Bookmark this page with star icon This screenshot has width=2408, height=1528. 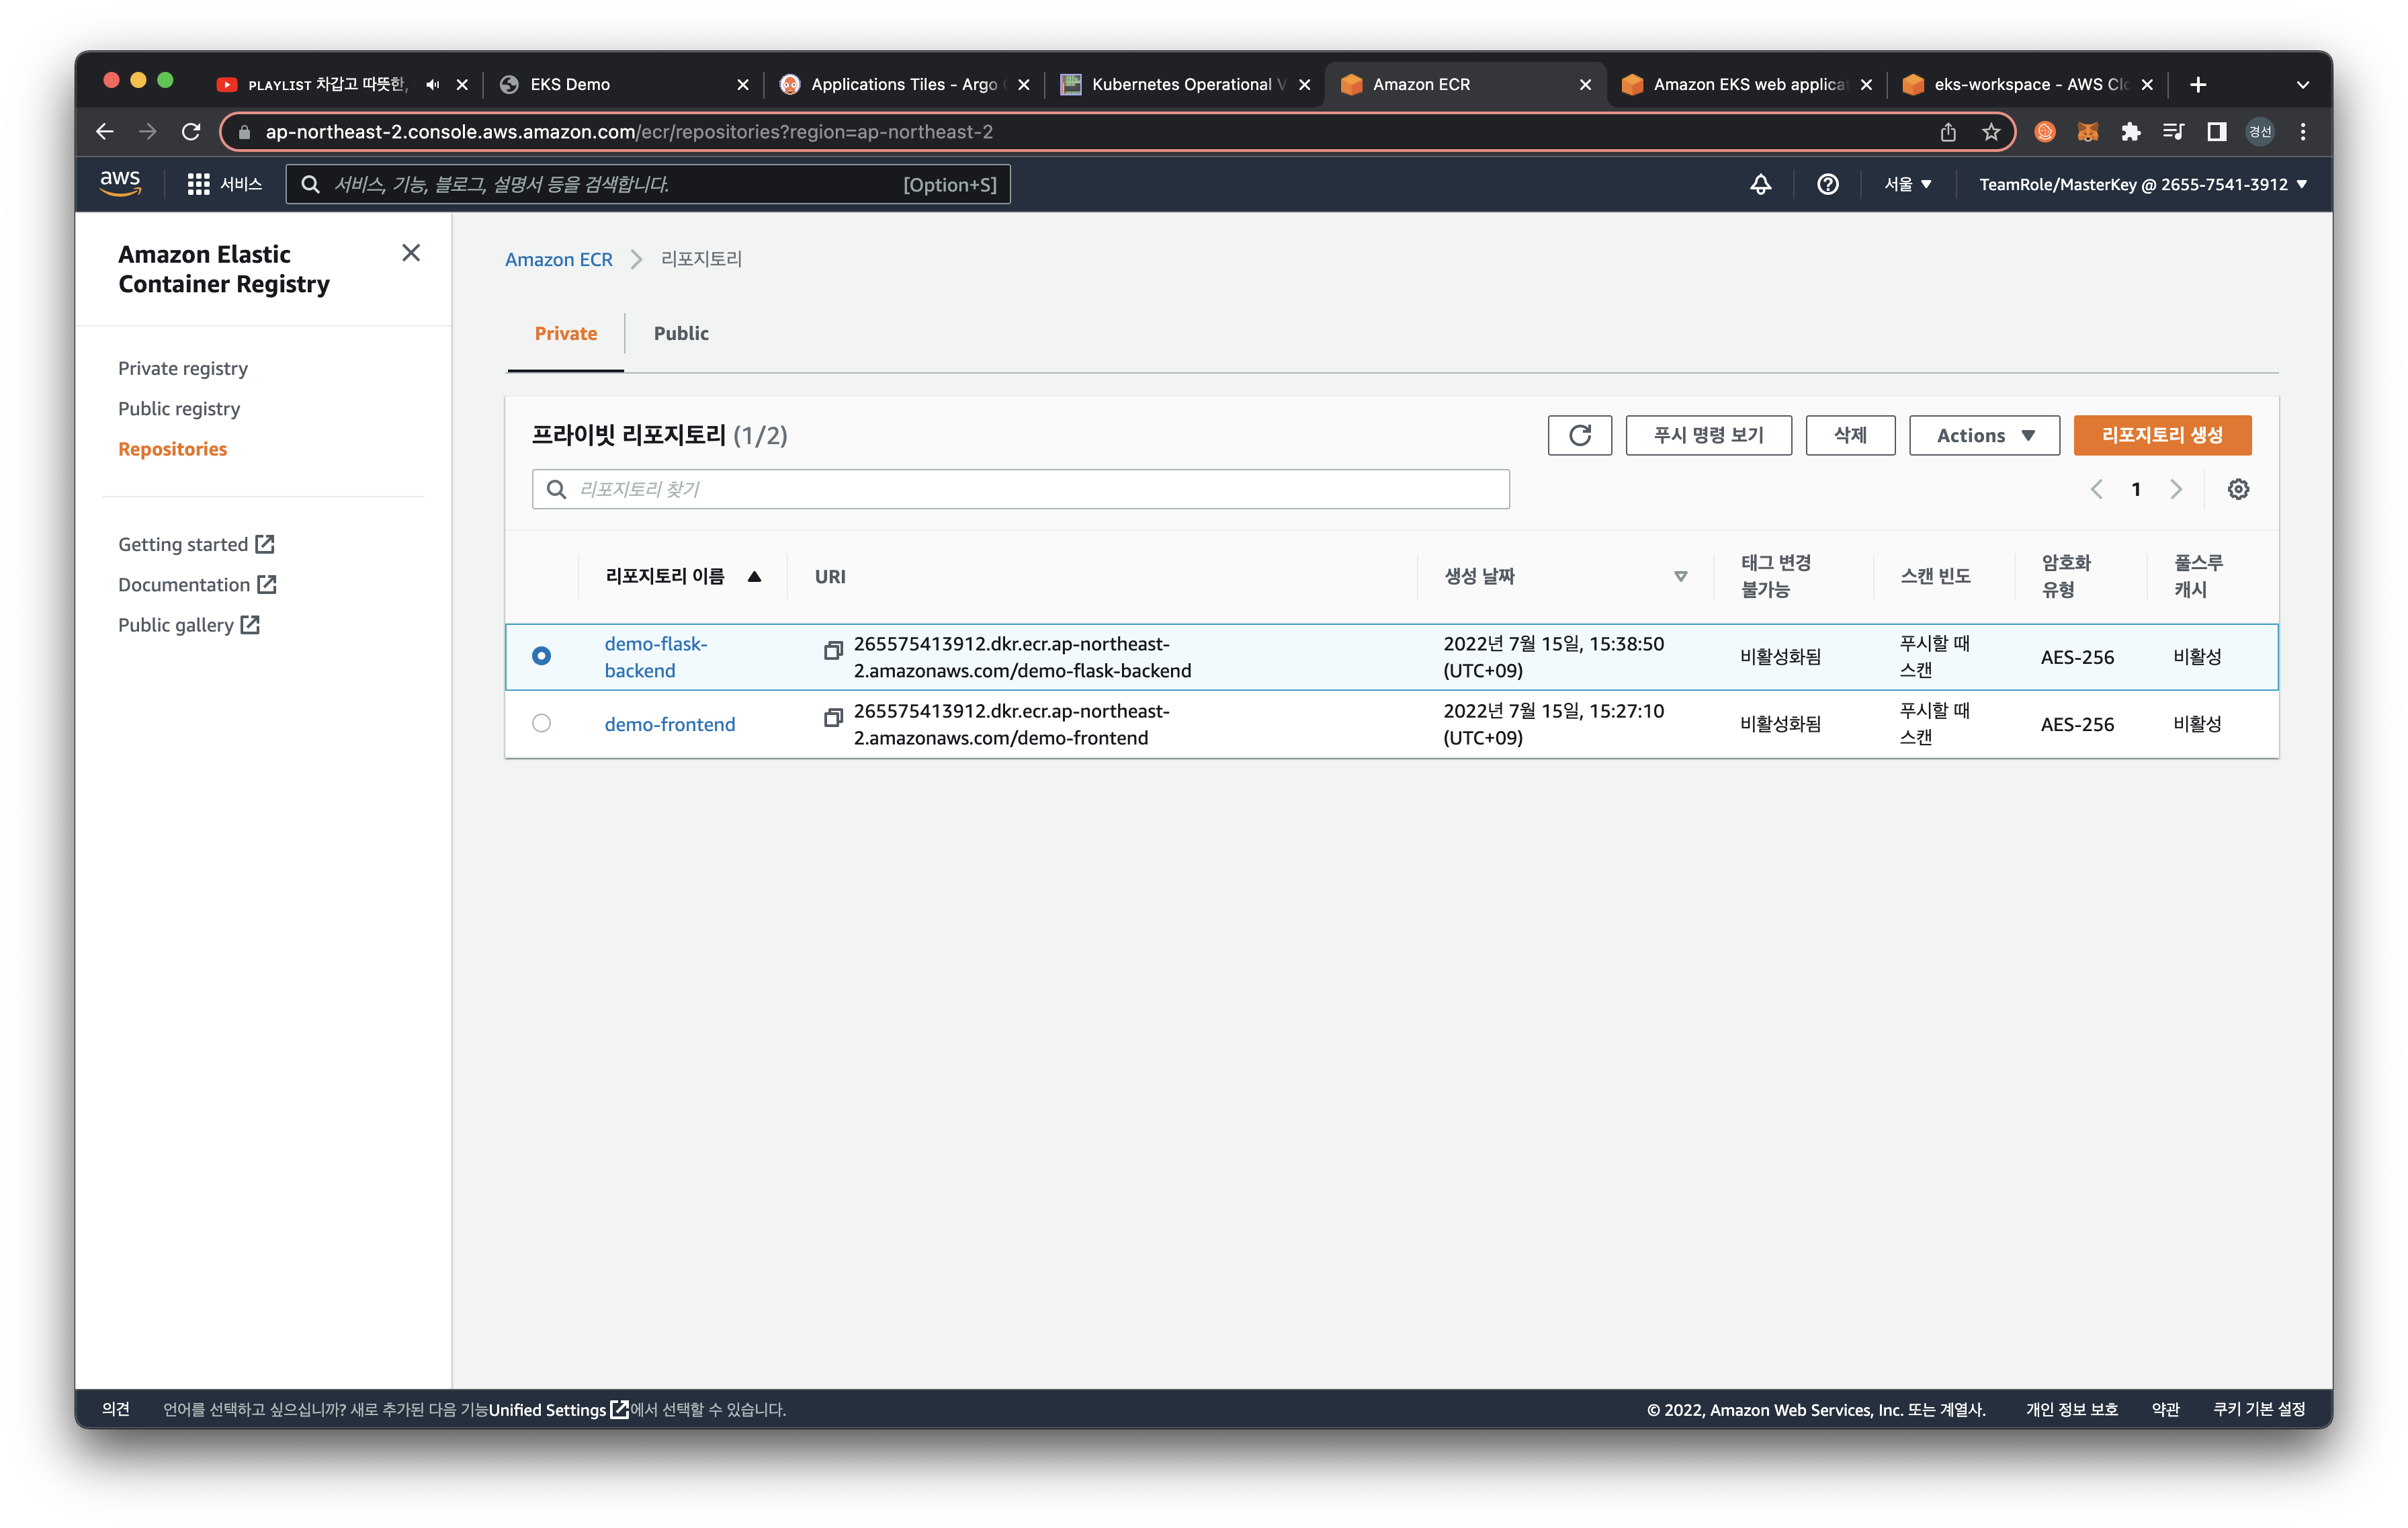tap(1991, 132)
